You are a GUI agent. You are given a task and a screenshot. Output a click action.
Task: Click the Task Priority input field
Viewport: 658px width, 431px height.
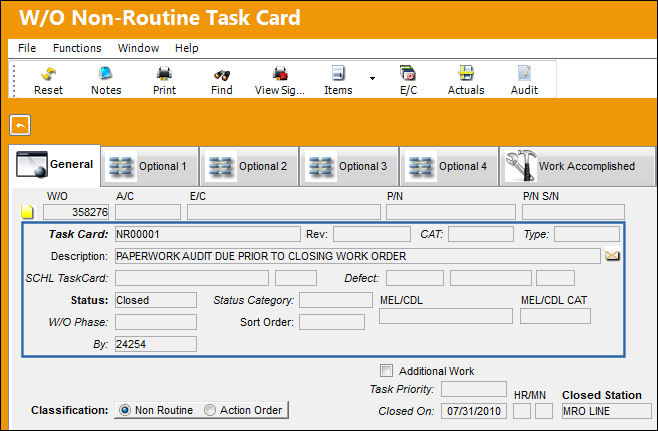click(x=474, y=389)
